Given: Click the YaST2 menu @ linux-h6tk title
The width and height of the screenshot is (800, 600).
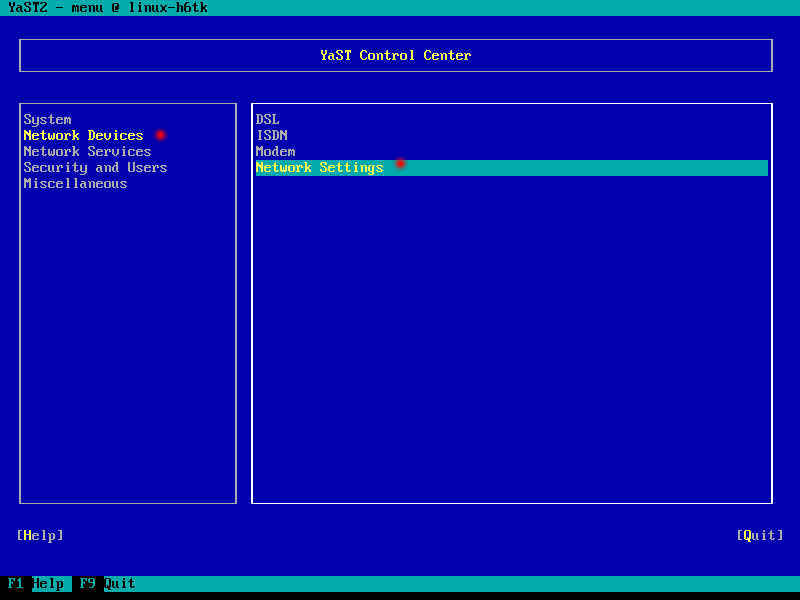Looking at the screenshot, I should (x=108, y=8).
